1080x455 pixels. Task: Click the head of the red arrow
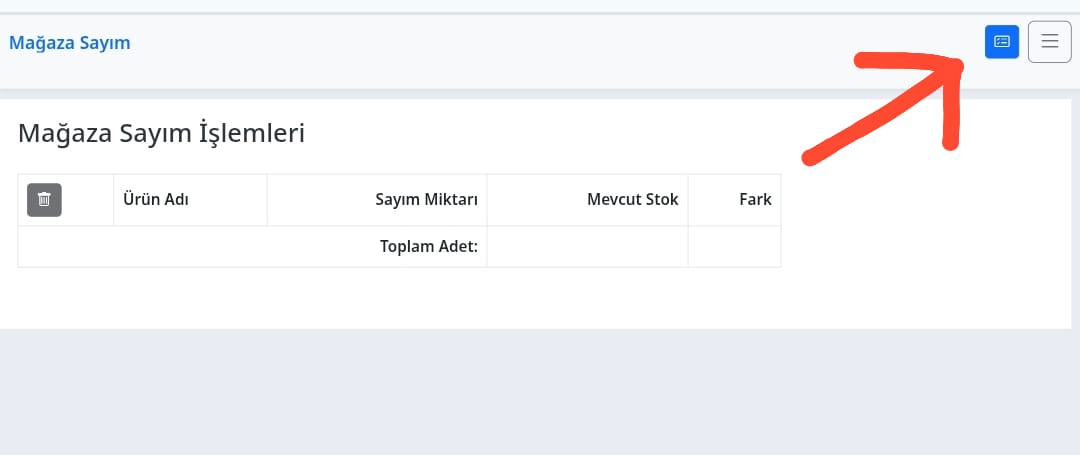[x=955, y=66]
